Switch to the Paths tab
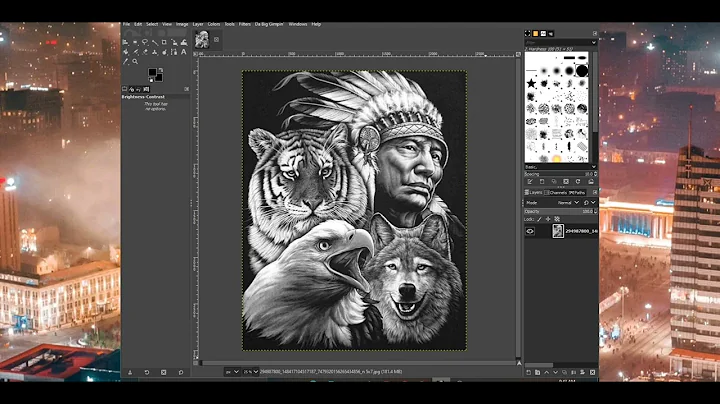The height and width of the screenshot is (404, 720). click(577, 193)
